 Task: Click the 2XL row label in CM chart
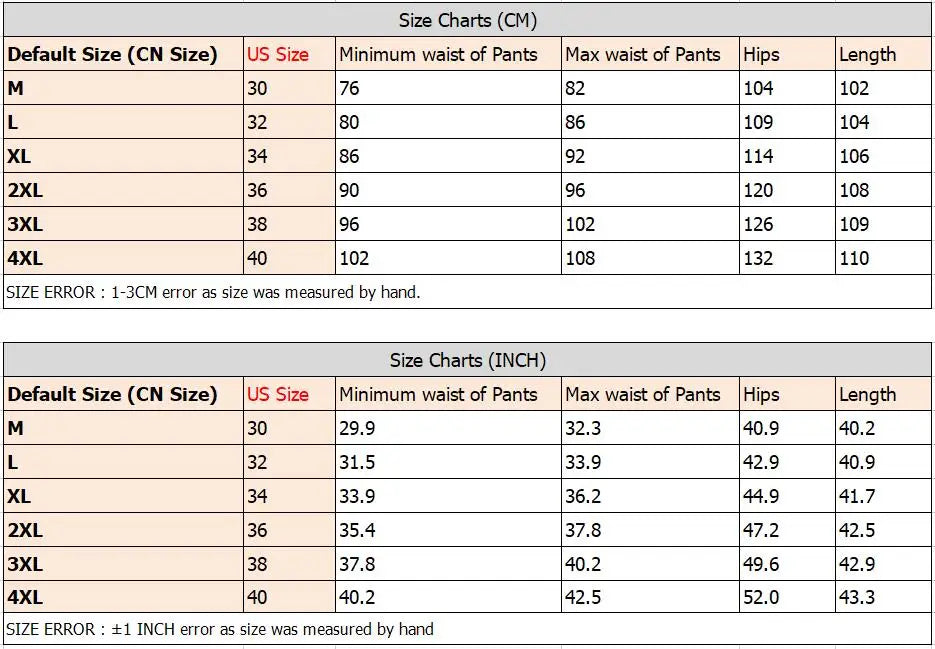pyautogui.click(x=25, y=190)
